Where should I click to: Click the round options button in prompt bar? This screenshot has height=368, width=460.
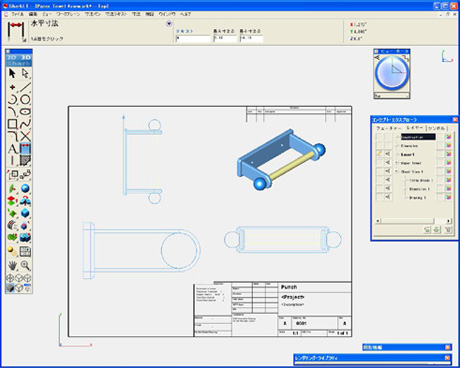[x=169, y=24]
